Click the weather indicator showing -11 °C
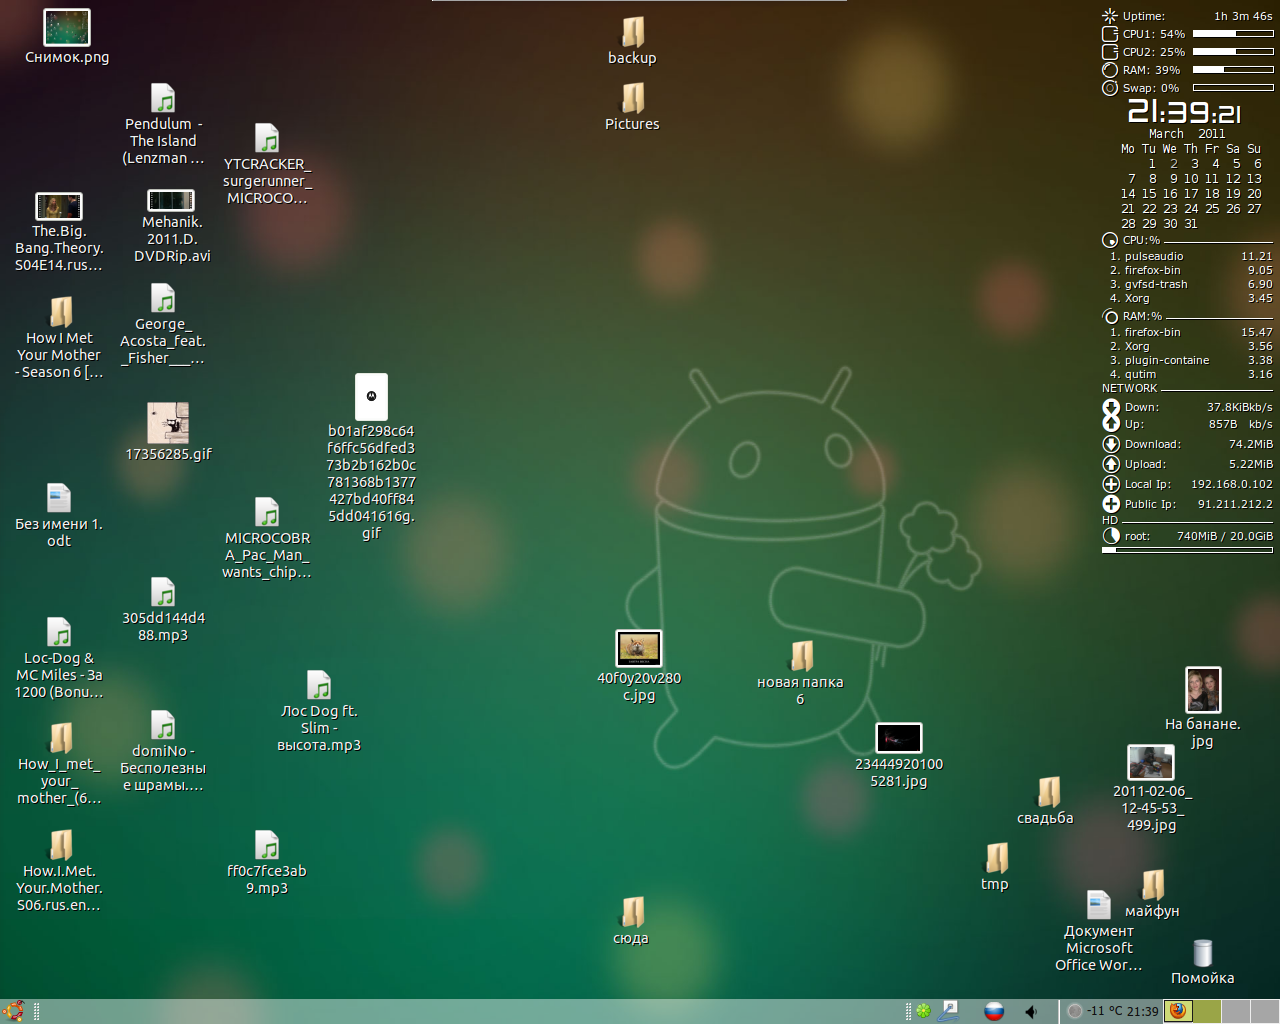 [1095, 1011]
